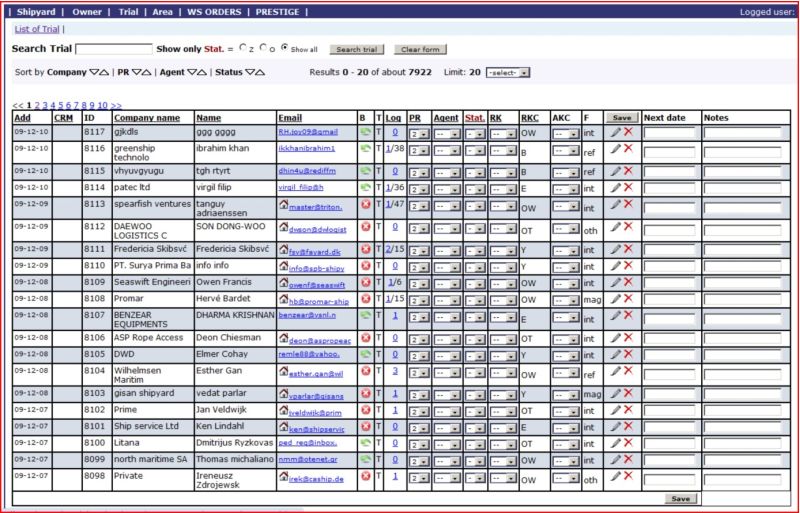800x513 pixels.
Task: Open Agent dropdown for greenship technolo row
Action: pos(447,151)
